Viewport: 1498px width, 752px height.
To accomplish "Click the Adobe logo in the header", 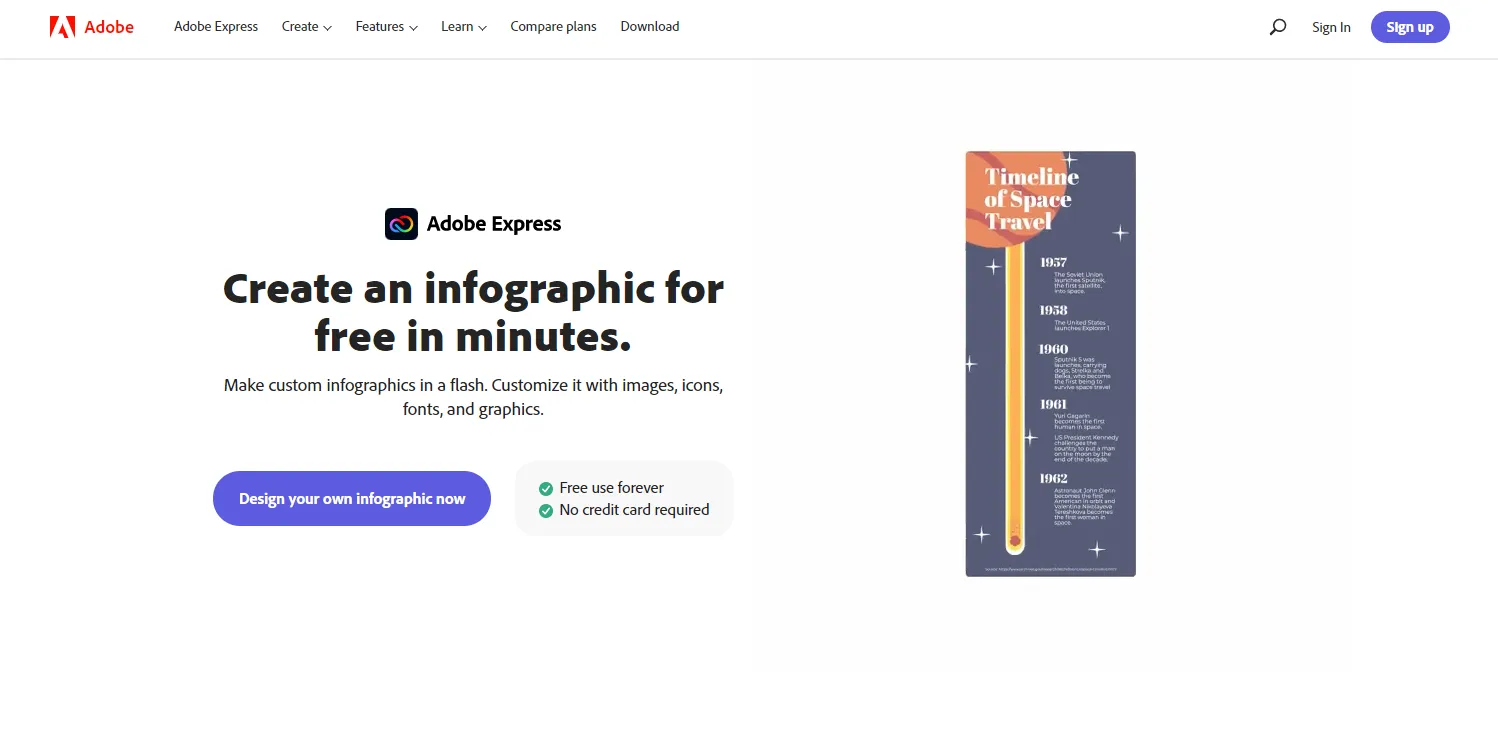I will tap(91, 27).
